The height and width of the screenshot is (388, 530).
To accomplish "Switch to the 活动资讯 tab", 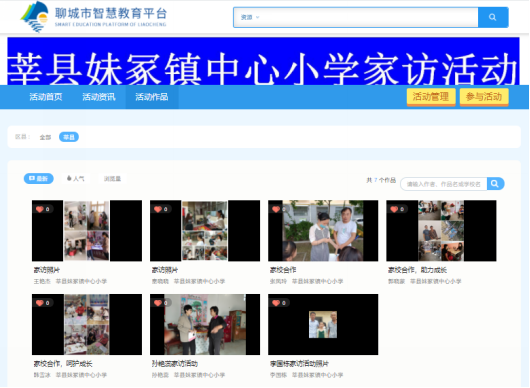I will pos(99,97).
